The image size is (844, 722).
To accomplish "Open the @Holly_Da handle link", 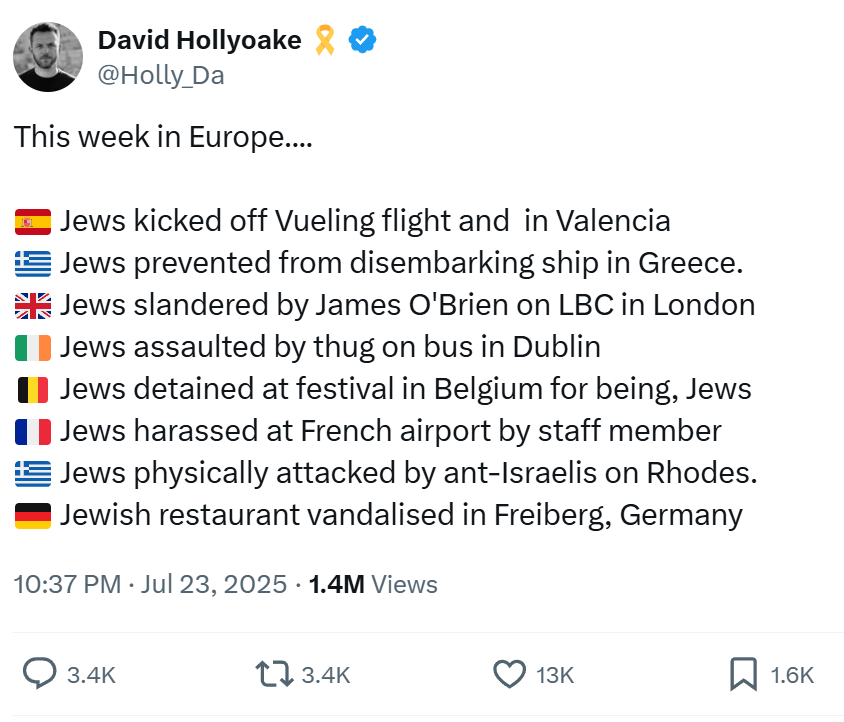I will tap(161, 75).
